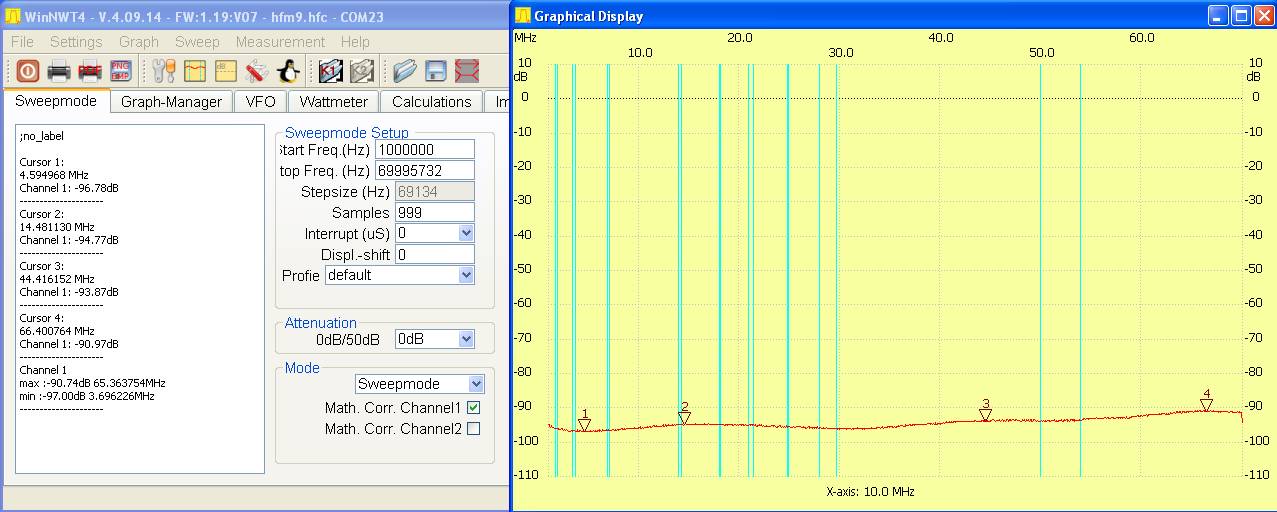Open the Profile dropdown showing default

(x=465, y=275)
